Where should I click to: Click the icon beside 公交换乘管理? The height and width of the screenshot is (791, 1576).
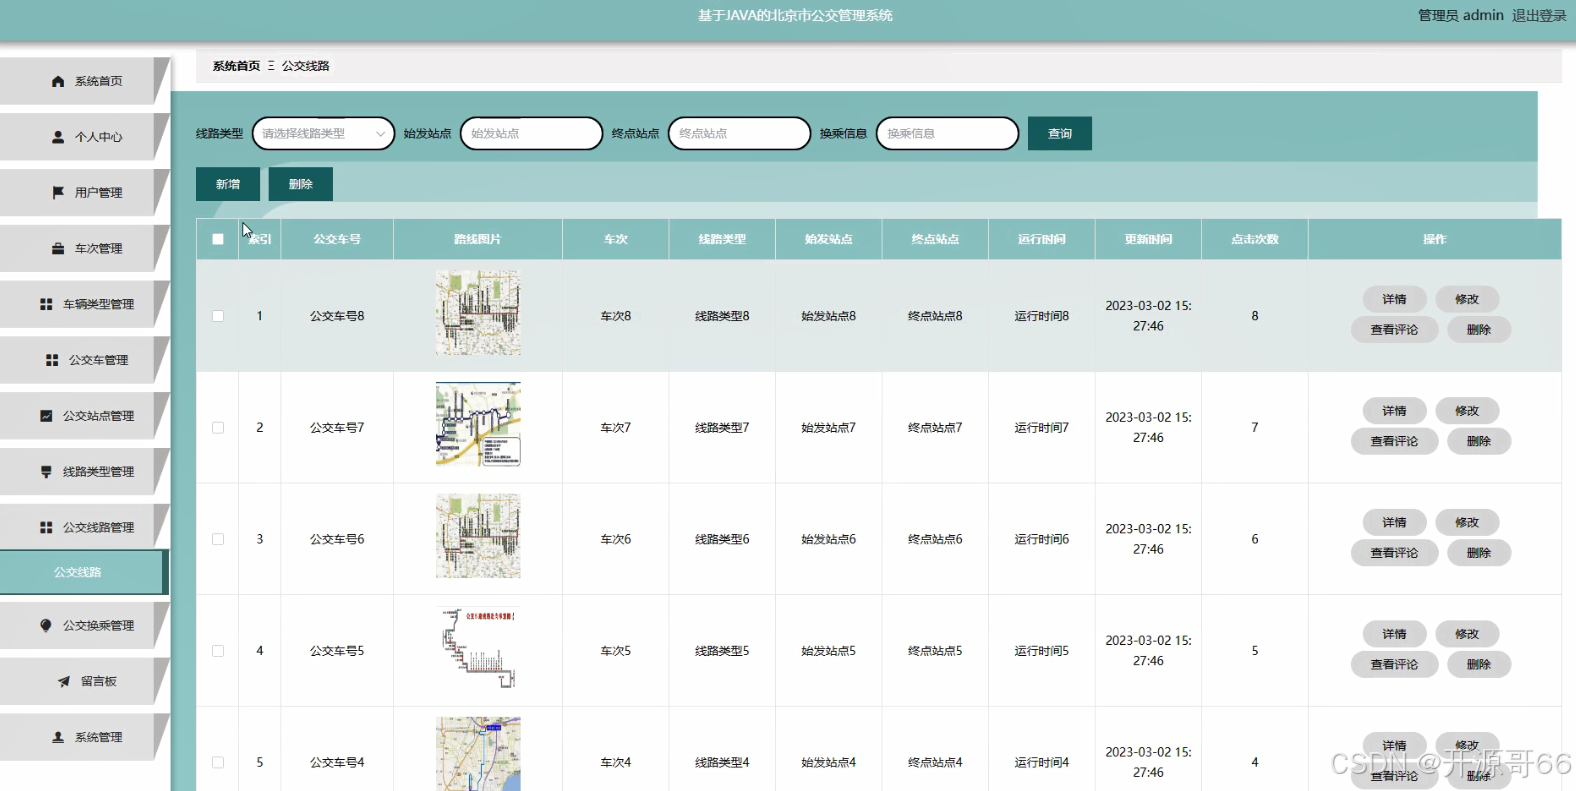pyautogui.click(x=46, y=625)
